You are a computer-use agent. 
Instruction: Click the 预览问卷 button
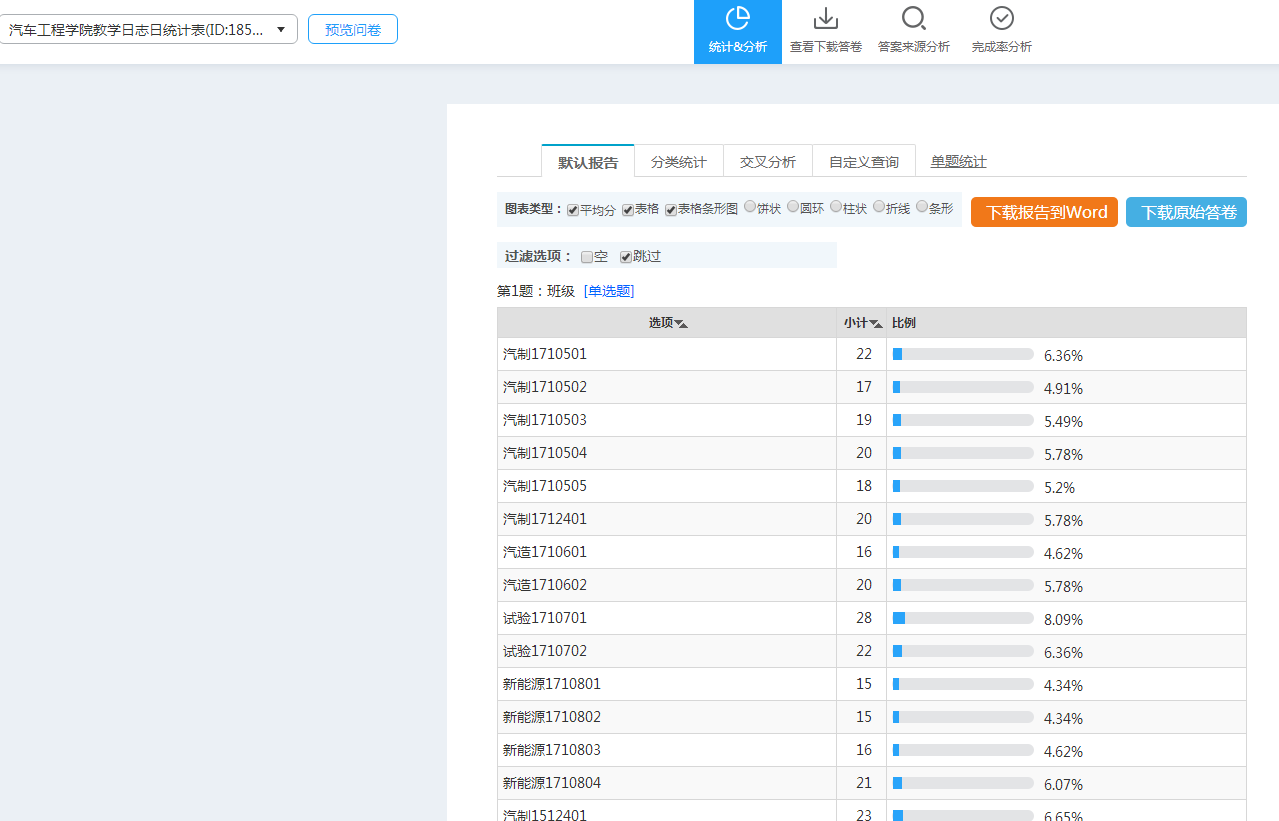pyautogui.click(x=353, y=30)
